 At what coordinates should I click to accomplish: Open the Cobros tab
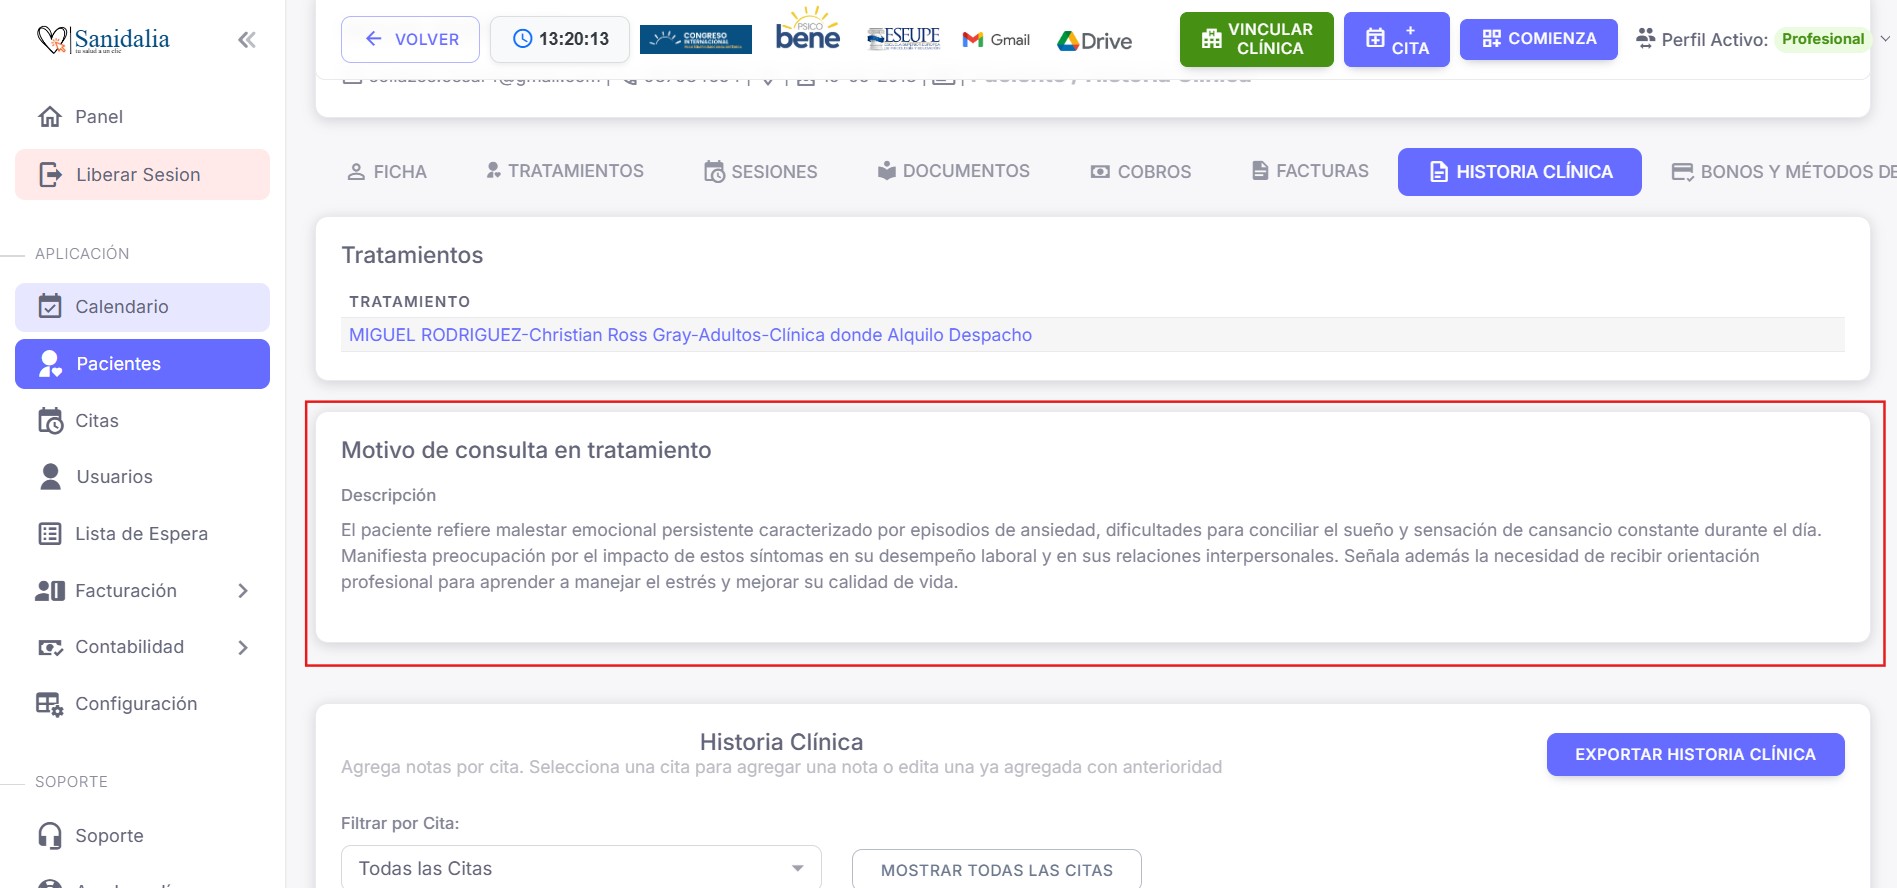pyautogui.click(x=1140, y=172)
